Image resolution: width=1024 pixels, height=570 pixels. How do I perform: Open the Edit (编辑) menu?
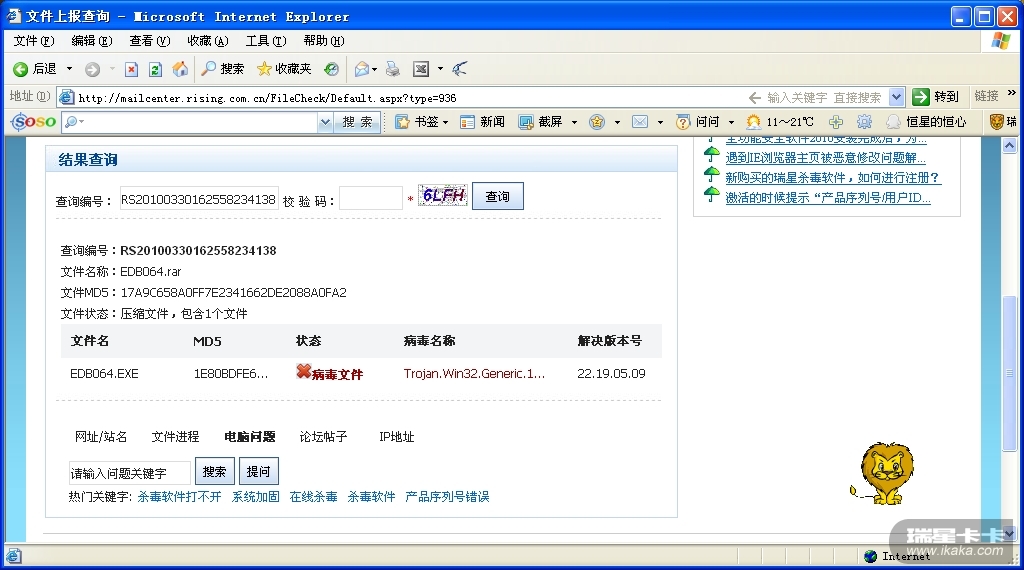[91, 41]
